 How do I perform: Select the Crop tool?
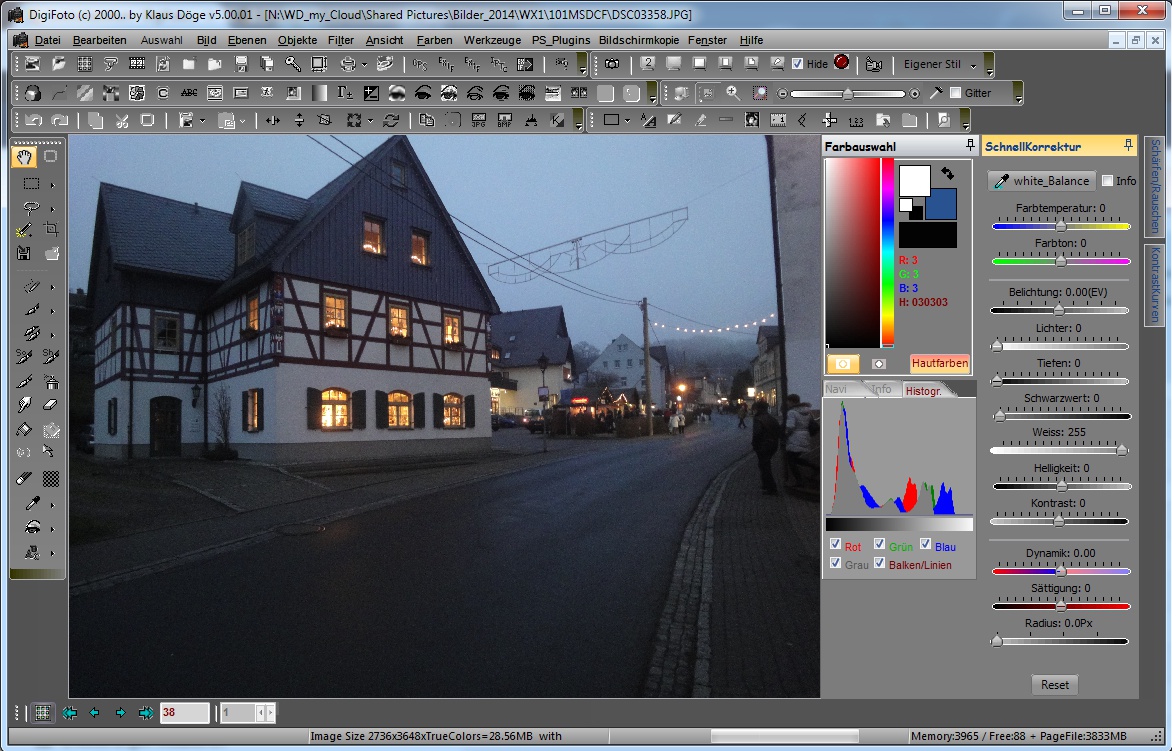click(x=51, y=227)
